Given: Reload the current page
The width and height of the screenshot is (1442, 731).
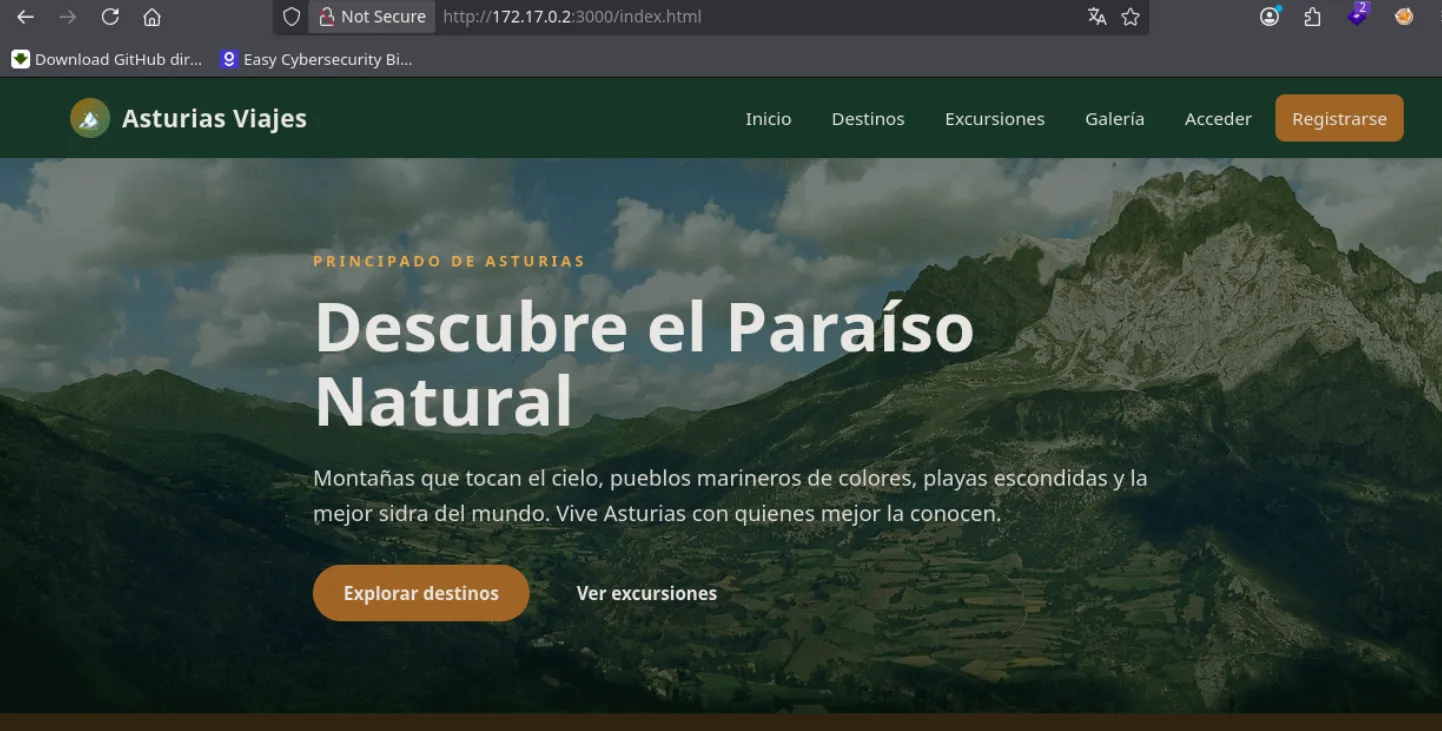Looking at the screenshot, I should [x=110, y=17].
